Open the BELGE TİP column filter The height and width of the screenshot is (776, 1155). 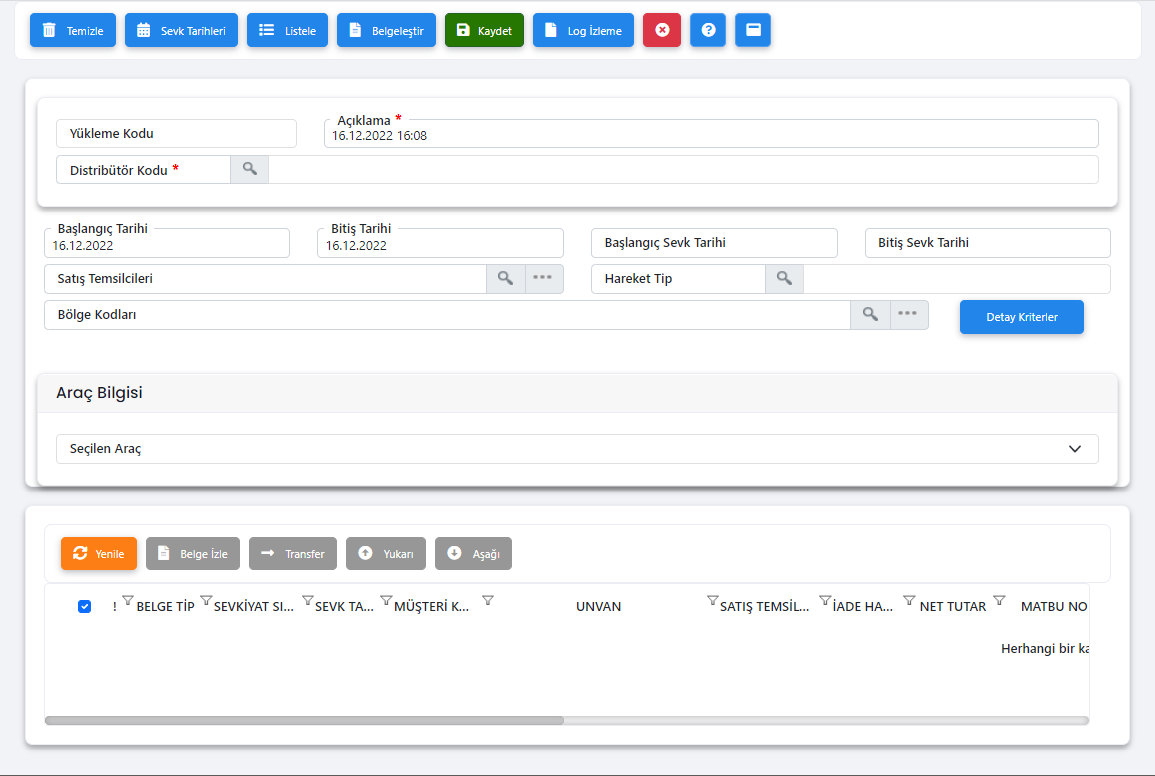[x=206, y=601]
